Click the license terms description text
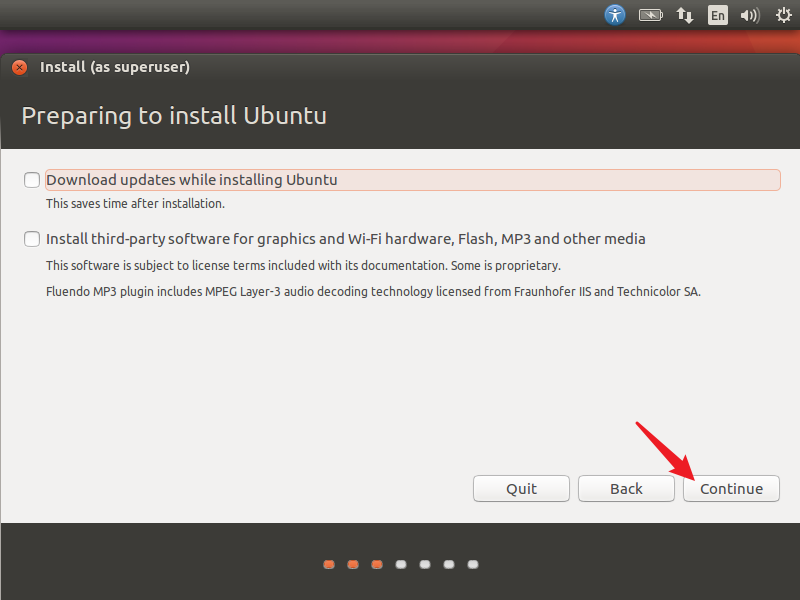This screenshot has height=600, width=800. tap(303, 265)
